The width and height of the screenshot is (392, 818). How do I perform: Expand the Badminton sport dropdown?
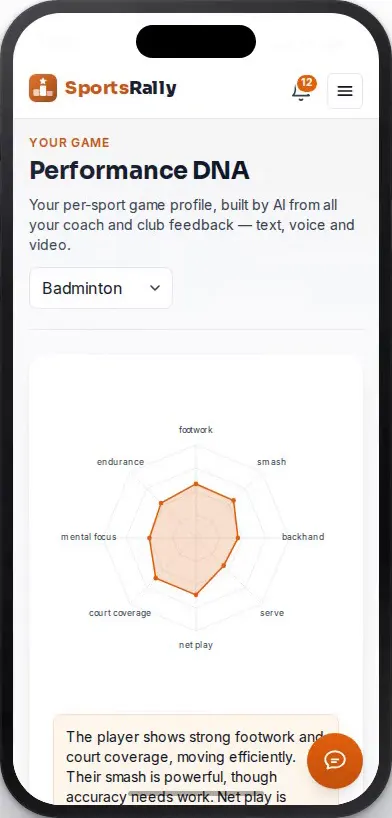point(101,288)
